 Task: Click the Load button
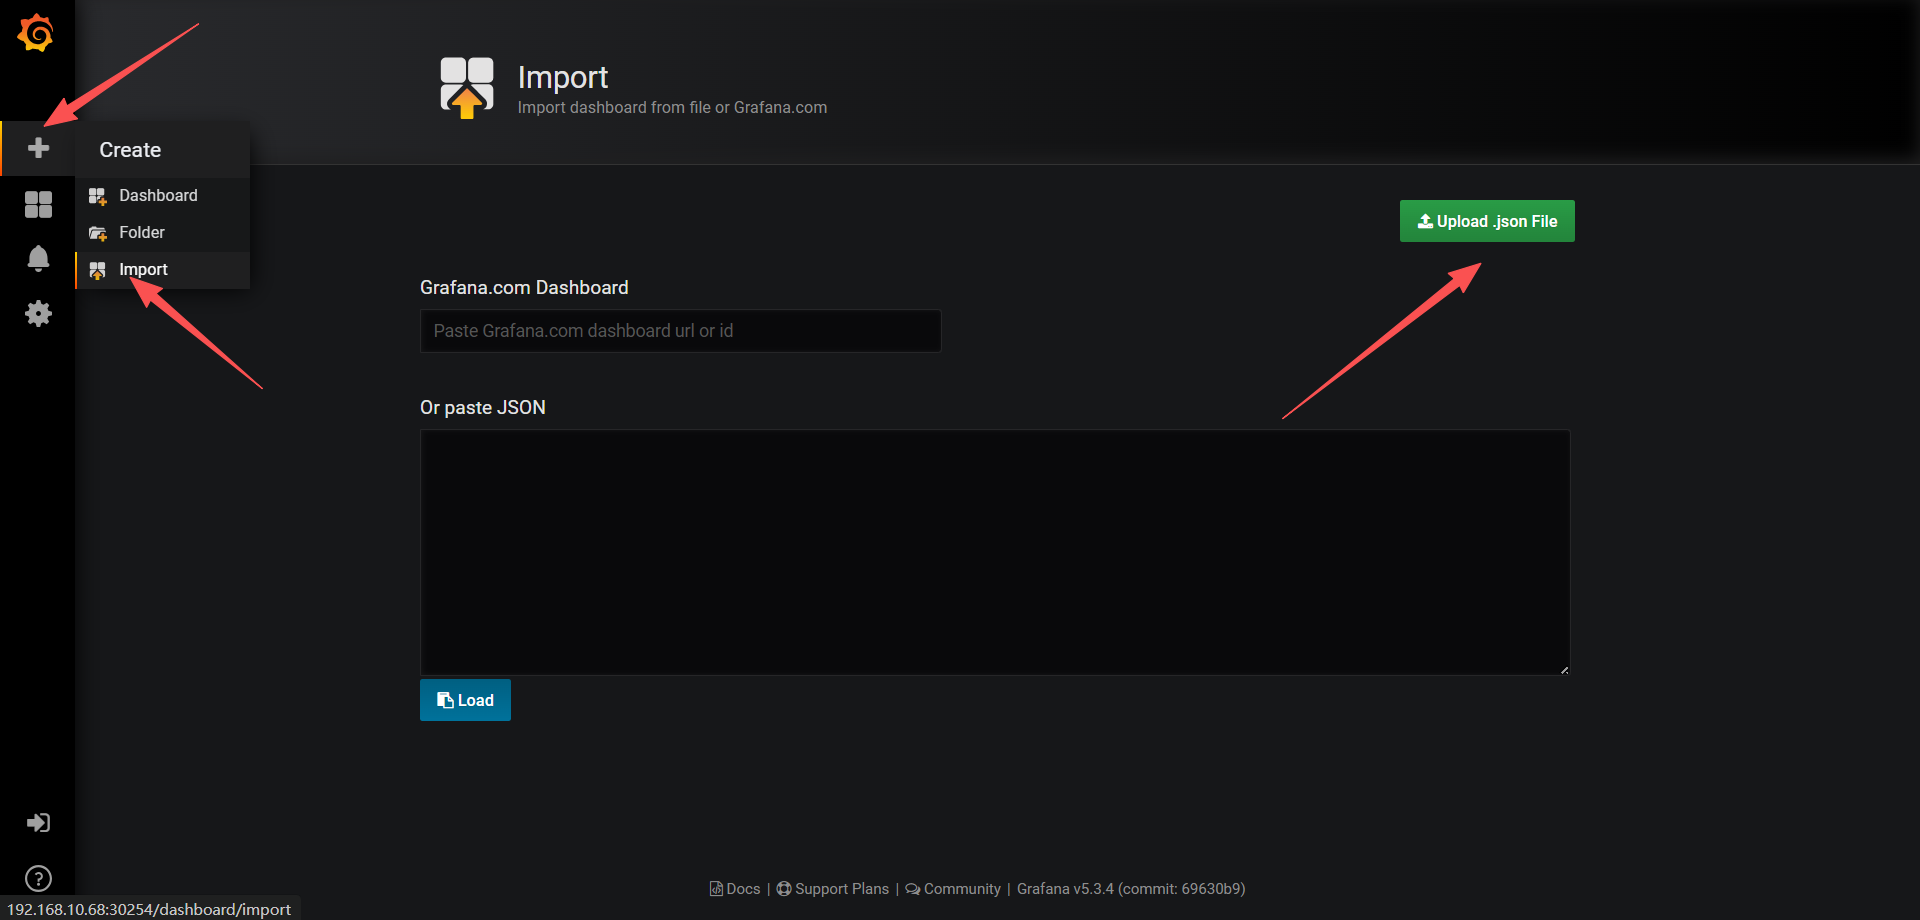[x=465, y=700]
